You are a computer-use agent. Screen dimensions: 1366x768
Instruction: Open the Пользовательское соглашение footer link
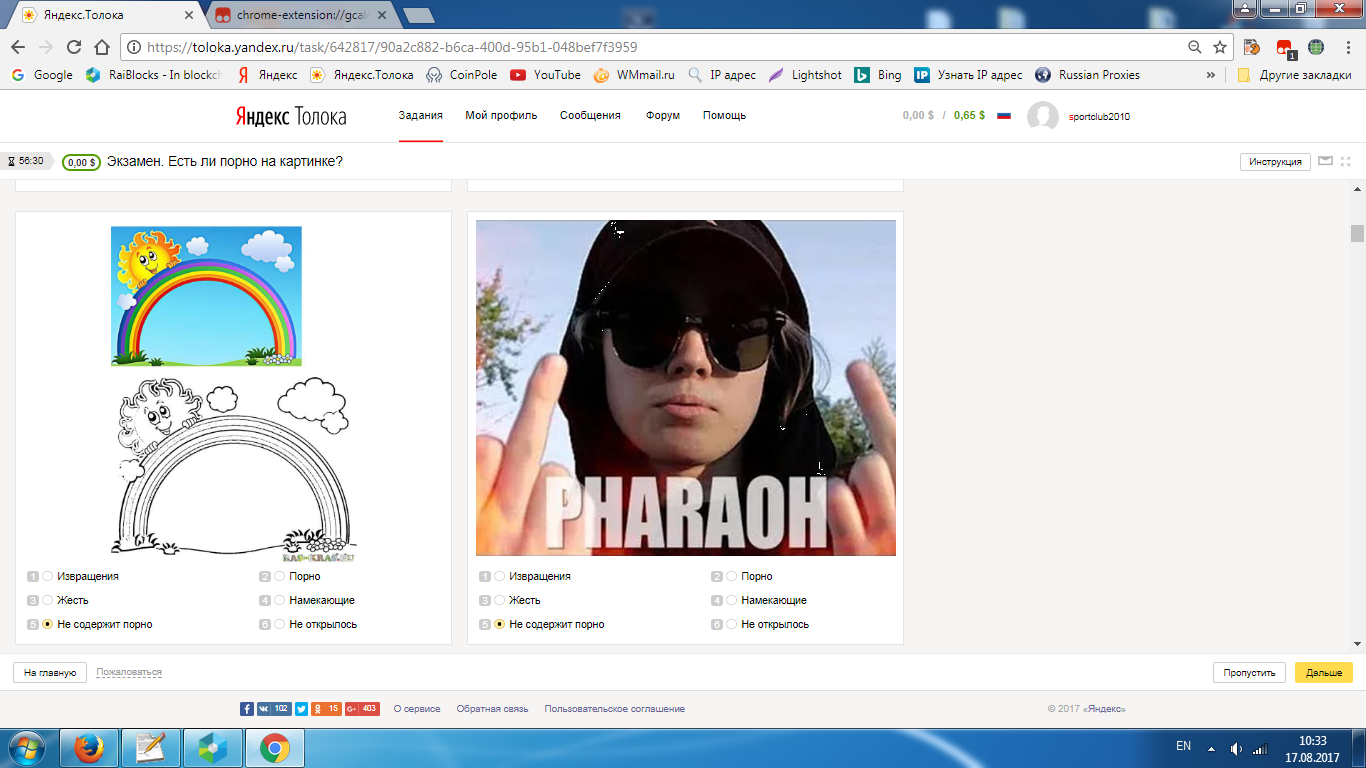614,709
